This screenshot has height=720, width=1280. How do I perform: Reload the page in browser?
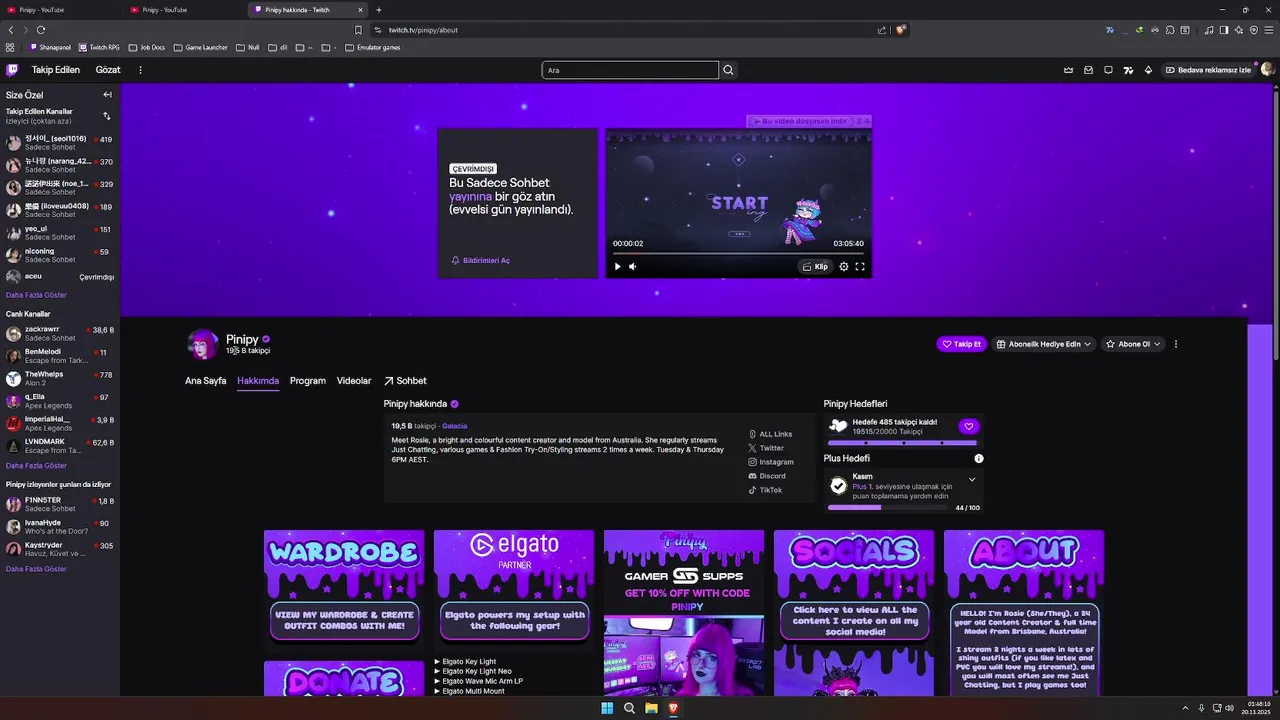tap(41, 30)
